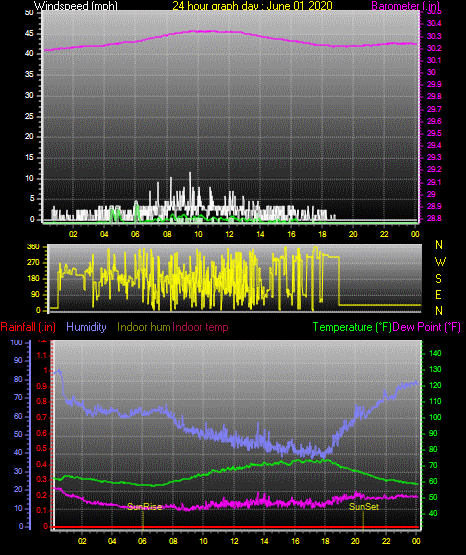Viewport: 466px width, 555px height.
Task: Click the 29.5 barometer axis value
Action: pos(434,133)
